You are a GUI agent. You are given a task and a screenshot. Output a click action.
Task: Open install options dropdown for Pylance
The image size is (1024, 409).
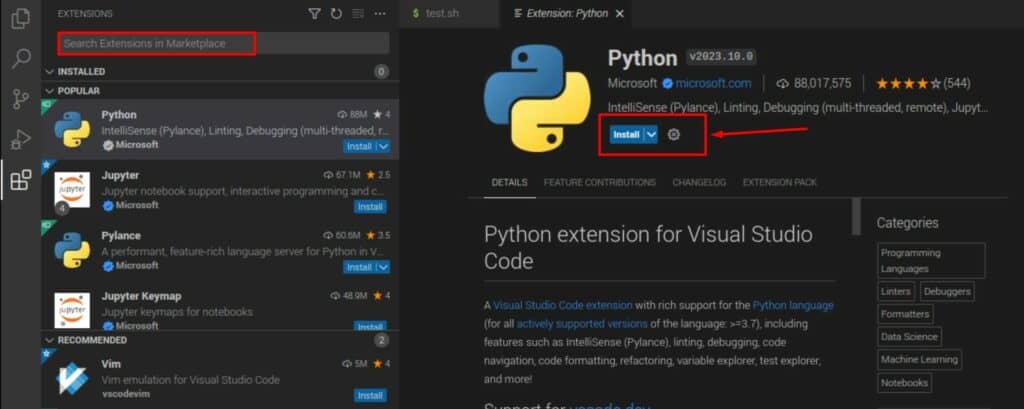[x=383, y=267]
